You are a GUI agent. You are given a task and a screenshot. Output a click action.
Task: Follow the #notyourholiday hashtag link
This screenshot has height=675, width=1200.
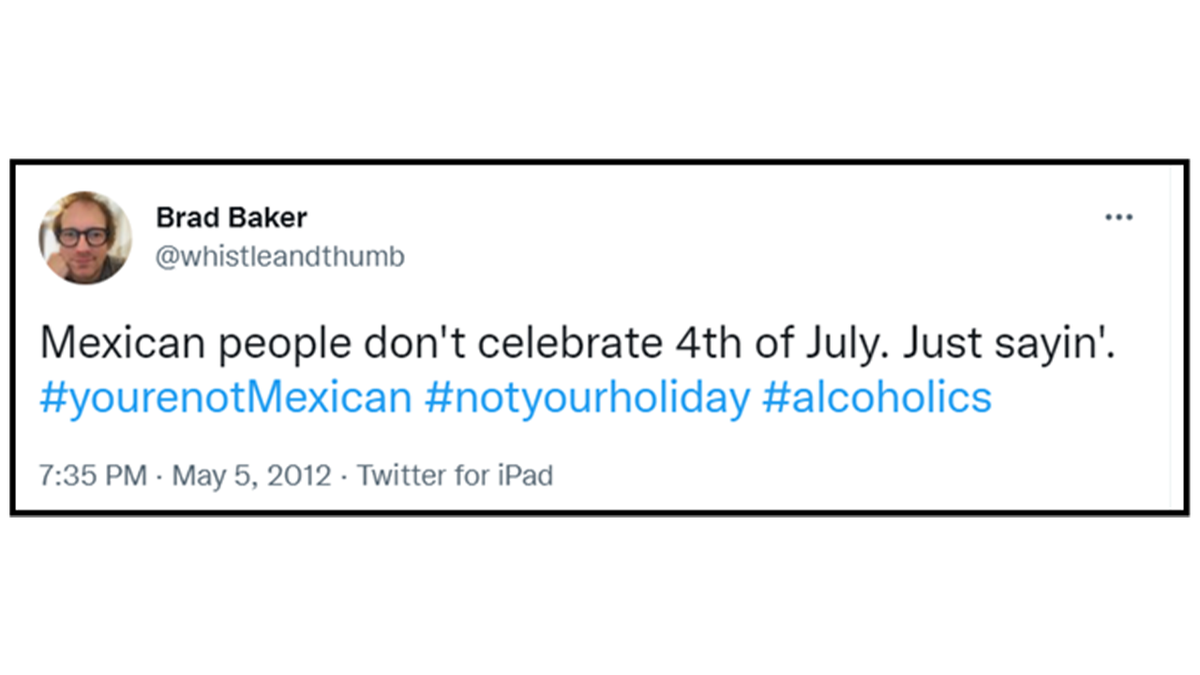pyautogui.click(x=587, y=398)
